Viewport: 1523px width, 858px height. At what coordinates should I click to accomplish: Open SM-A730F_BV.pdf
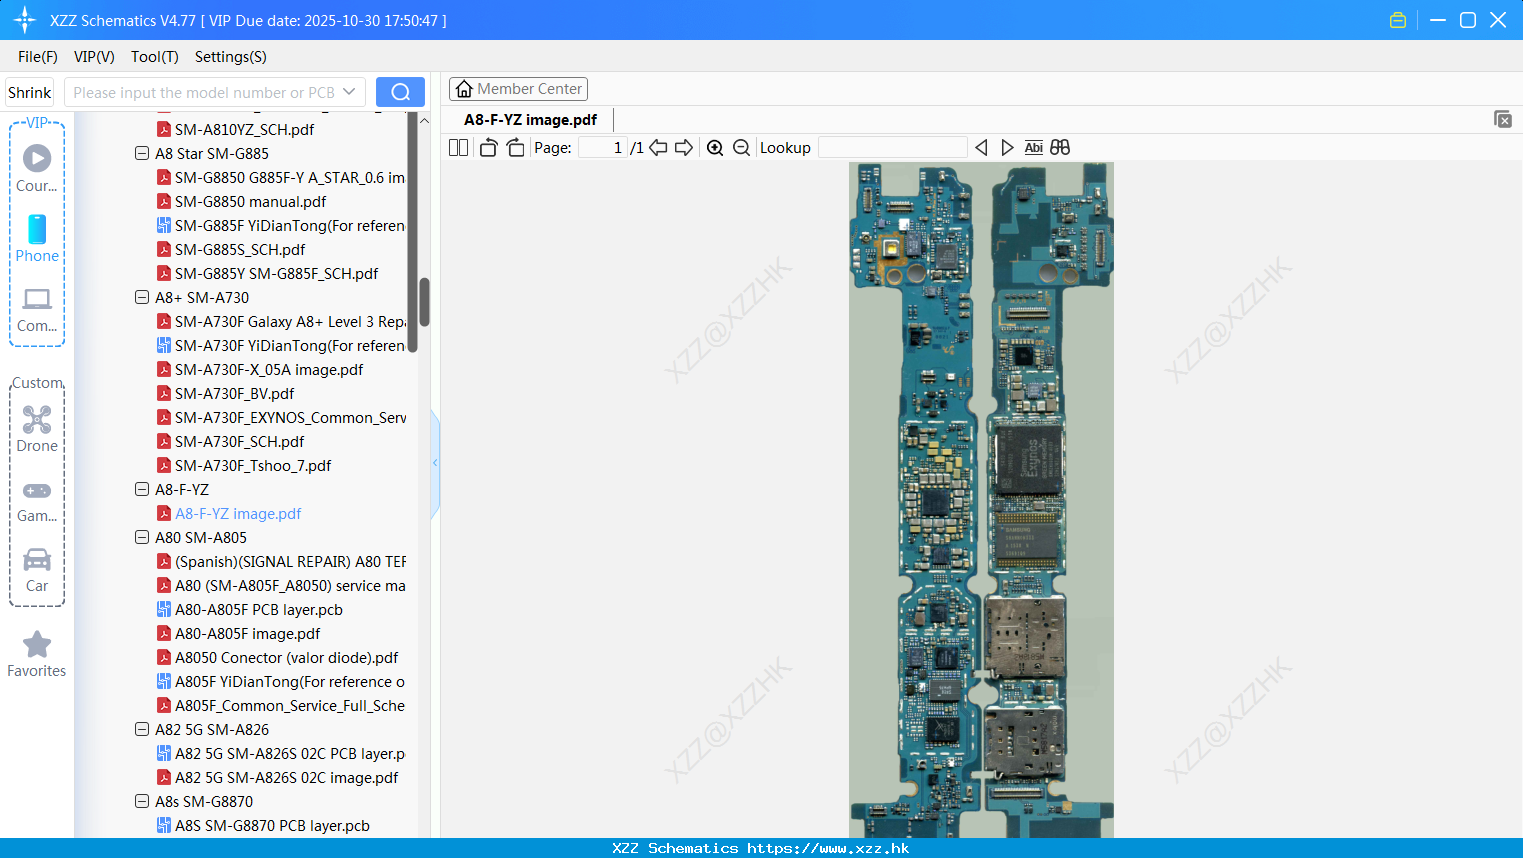234,393
